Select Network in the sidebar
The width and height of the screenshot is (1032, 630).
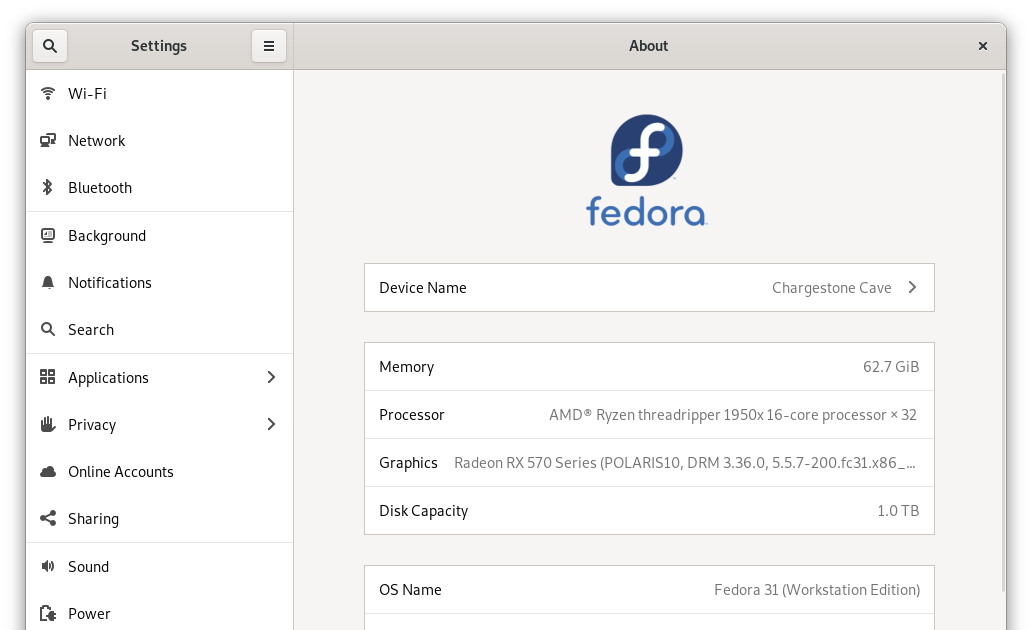tap(159, 140)
